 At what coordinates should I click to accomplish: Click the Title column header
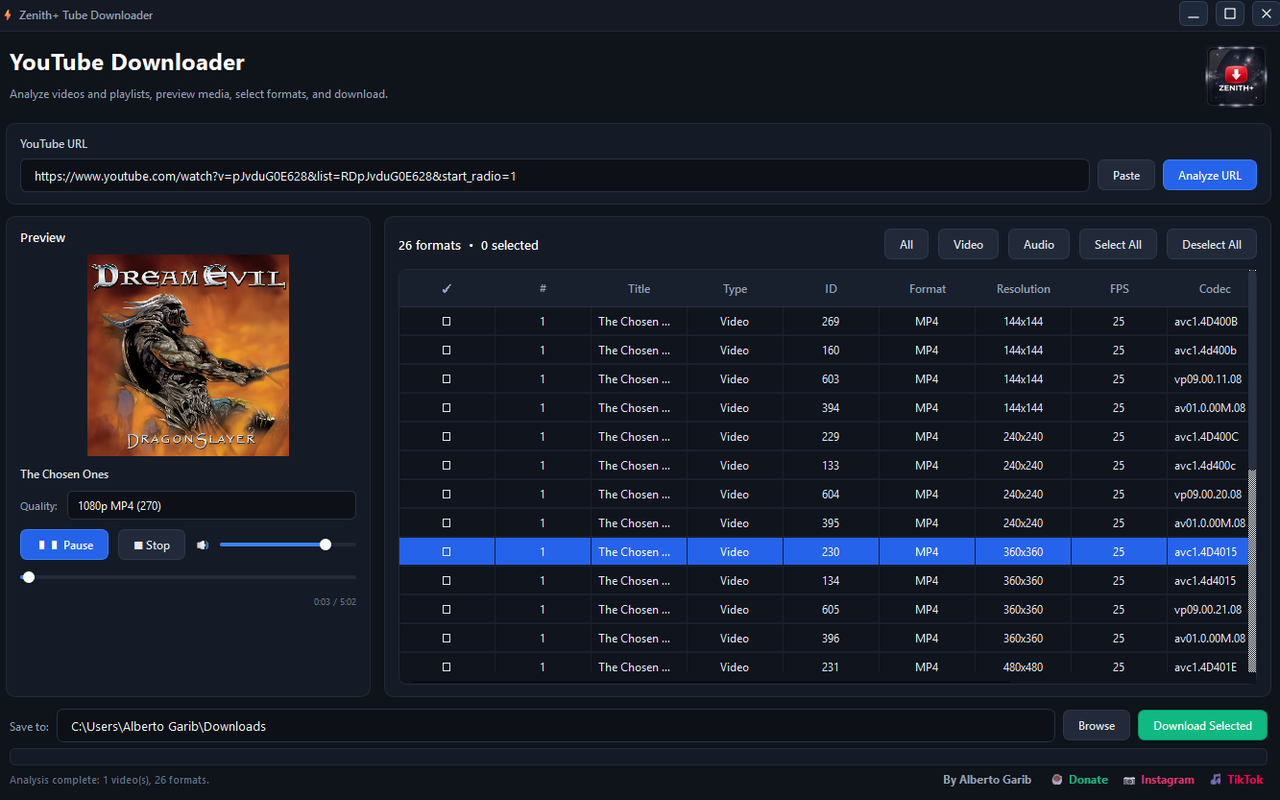639,289
